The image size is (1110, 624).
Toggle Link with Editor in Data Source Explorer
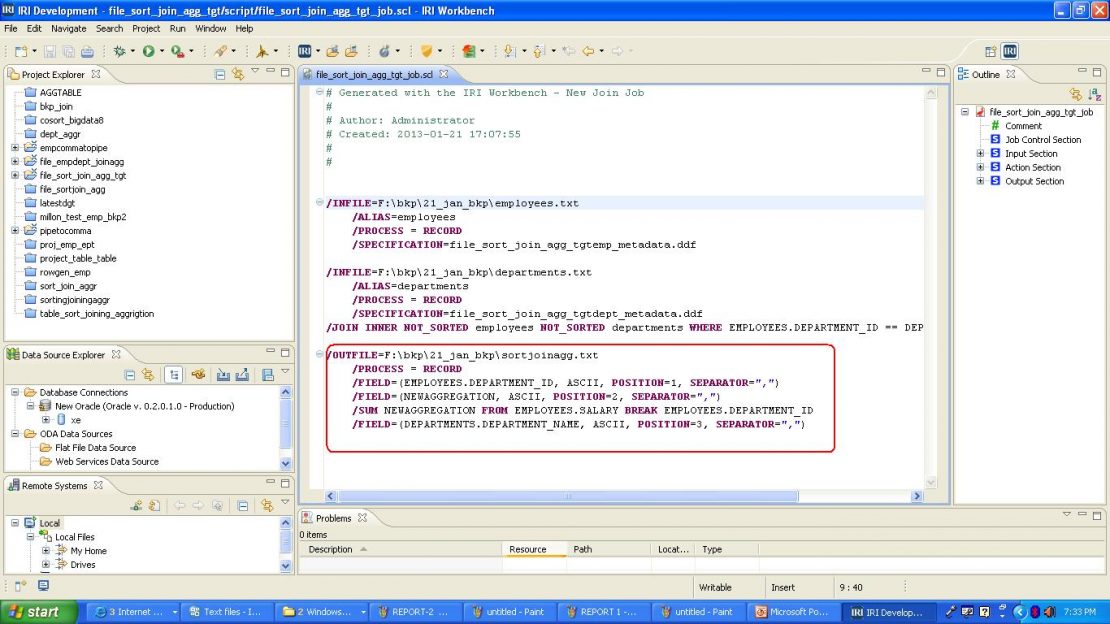[x=148, y=375]
